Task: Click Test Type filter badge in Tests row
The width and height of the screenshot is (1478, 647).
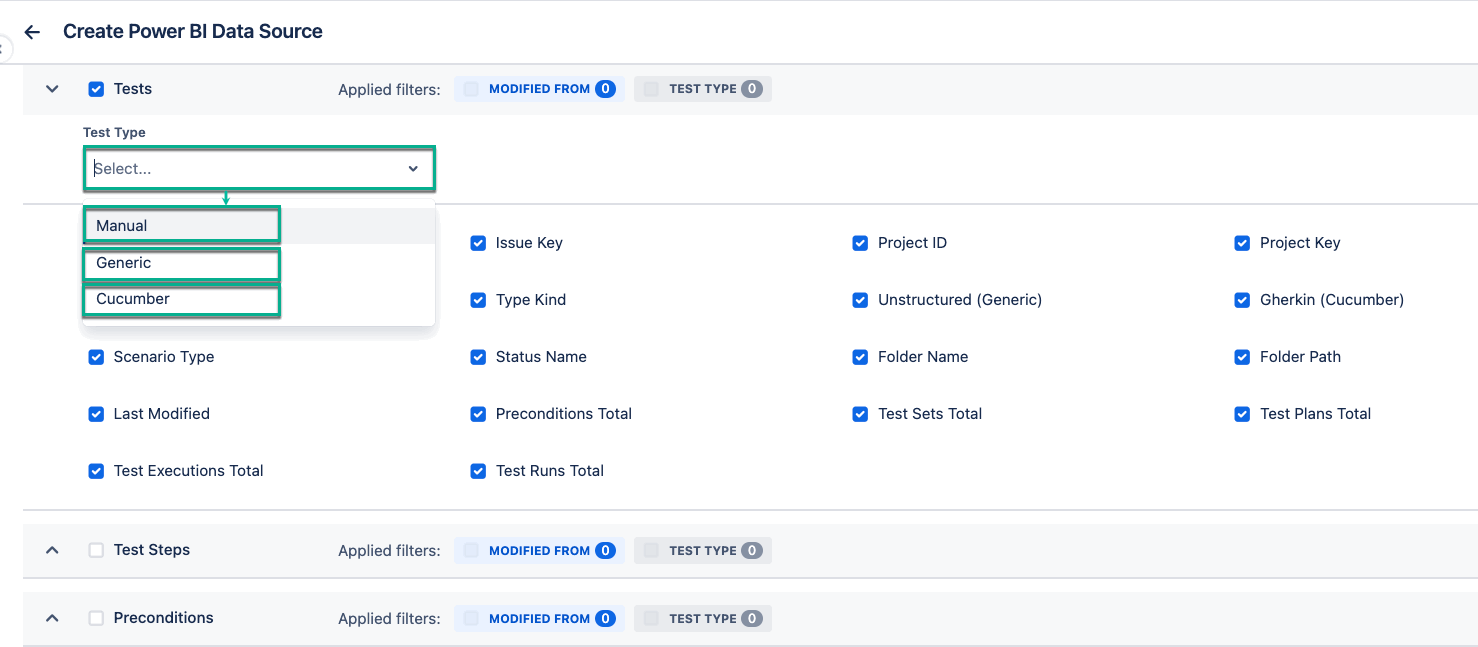Action: click(x=702, y=89)
